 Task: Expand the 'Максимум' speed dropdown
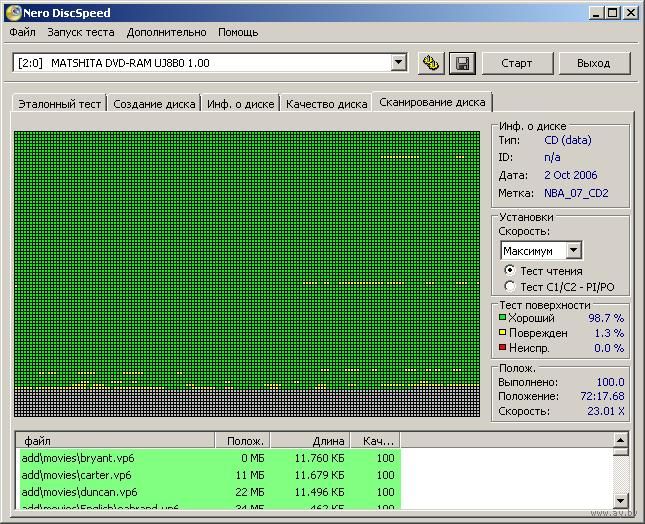[x=573, y=251]
